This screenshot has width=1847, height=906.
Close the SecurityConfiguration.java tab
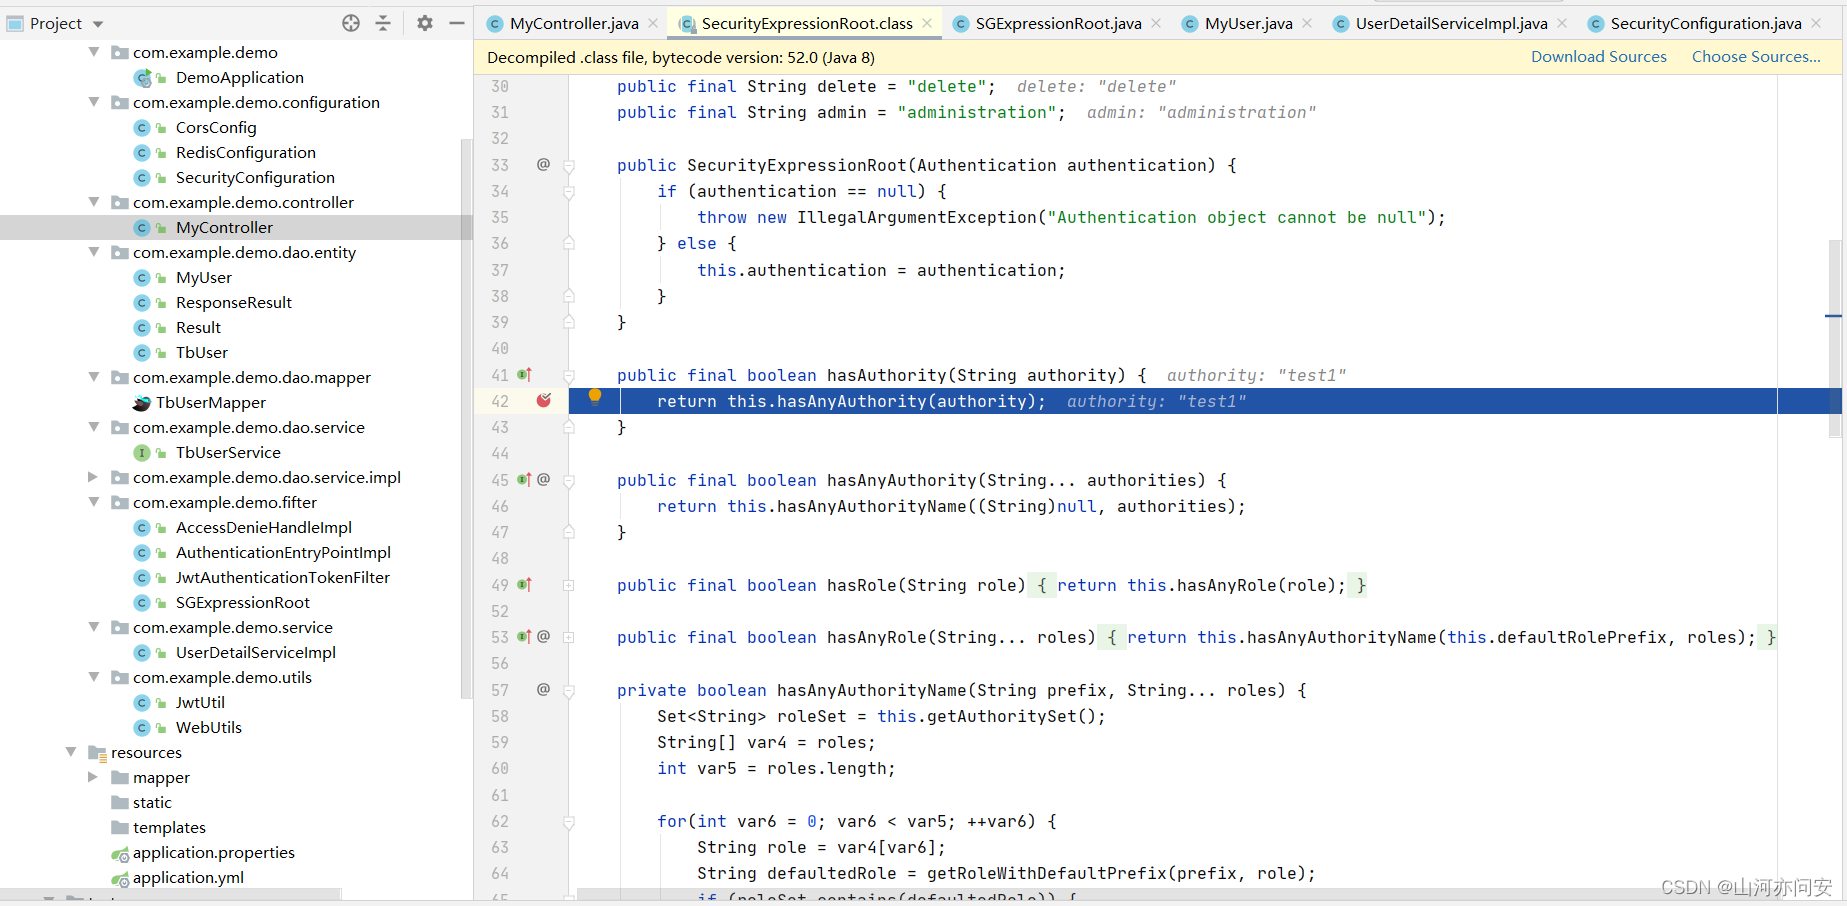(x=1816, y=23)
